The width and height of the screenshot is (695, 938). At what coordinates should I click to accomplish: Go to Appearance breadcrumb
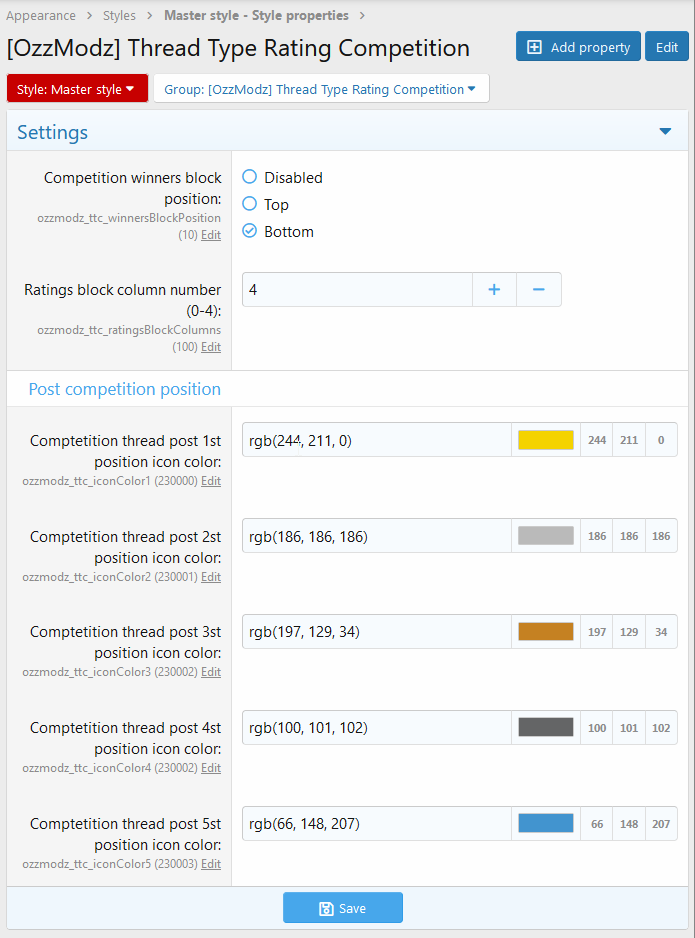[41, 16]
